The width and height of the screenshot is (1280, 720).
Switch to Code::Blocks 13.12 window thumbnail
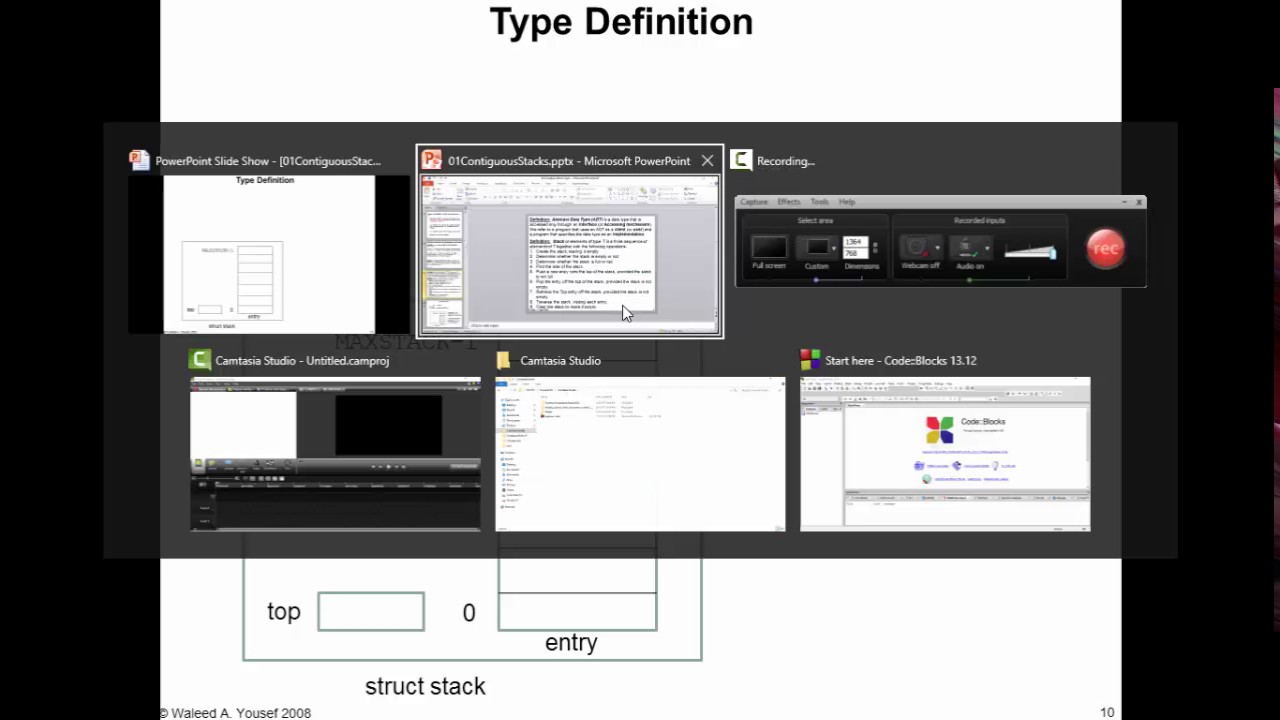(x=945, y=454)
